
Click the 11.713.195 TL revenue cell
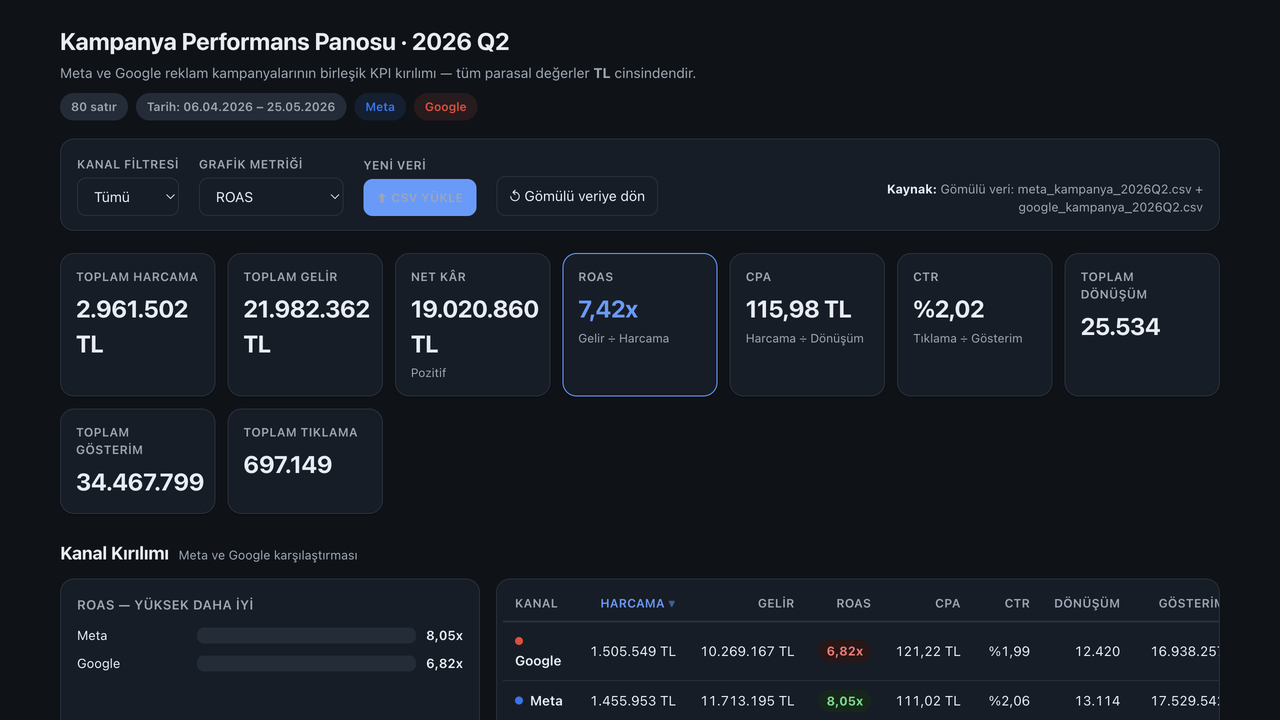pyautogui.click(x=748, y=701)
